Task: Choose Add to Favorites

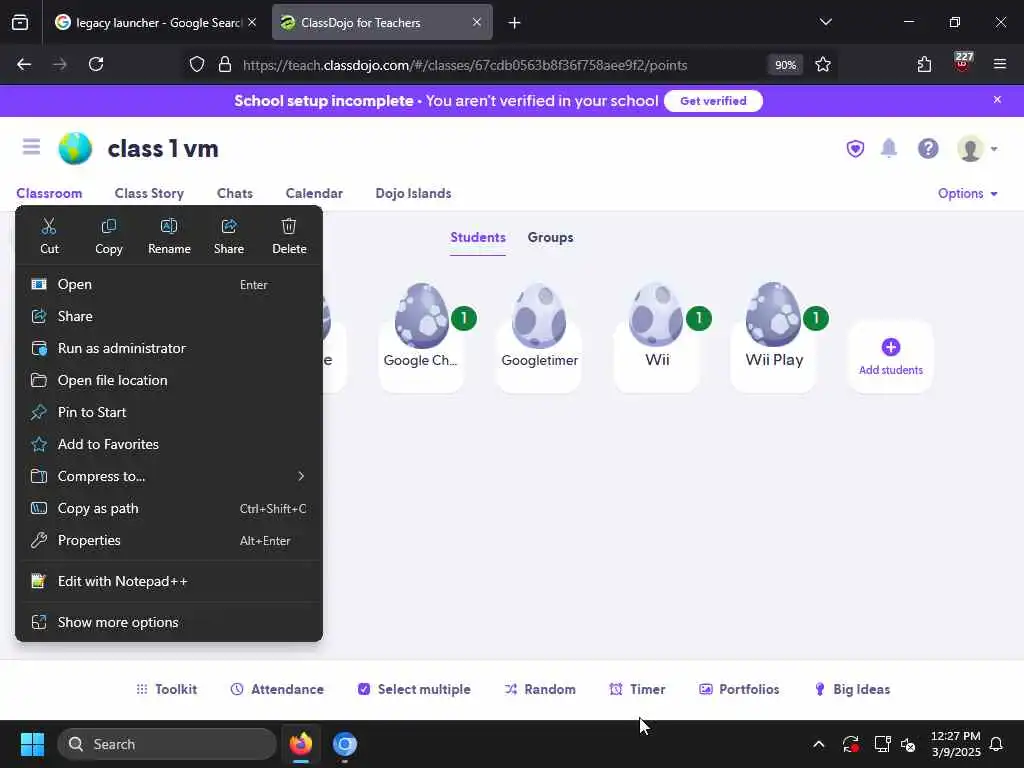Action: 169,444
